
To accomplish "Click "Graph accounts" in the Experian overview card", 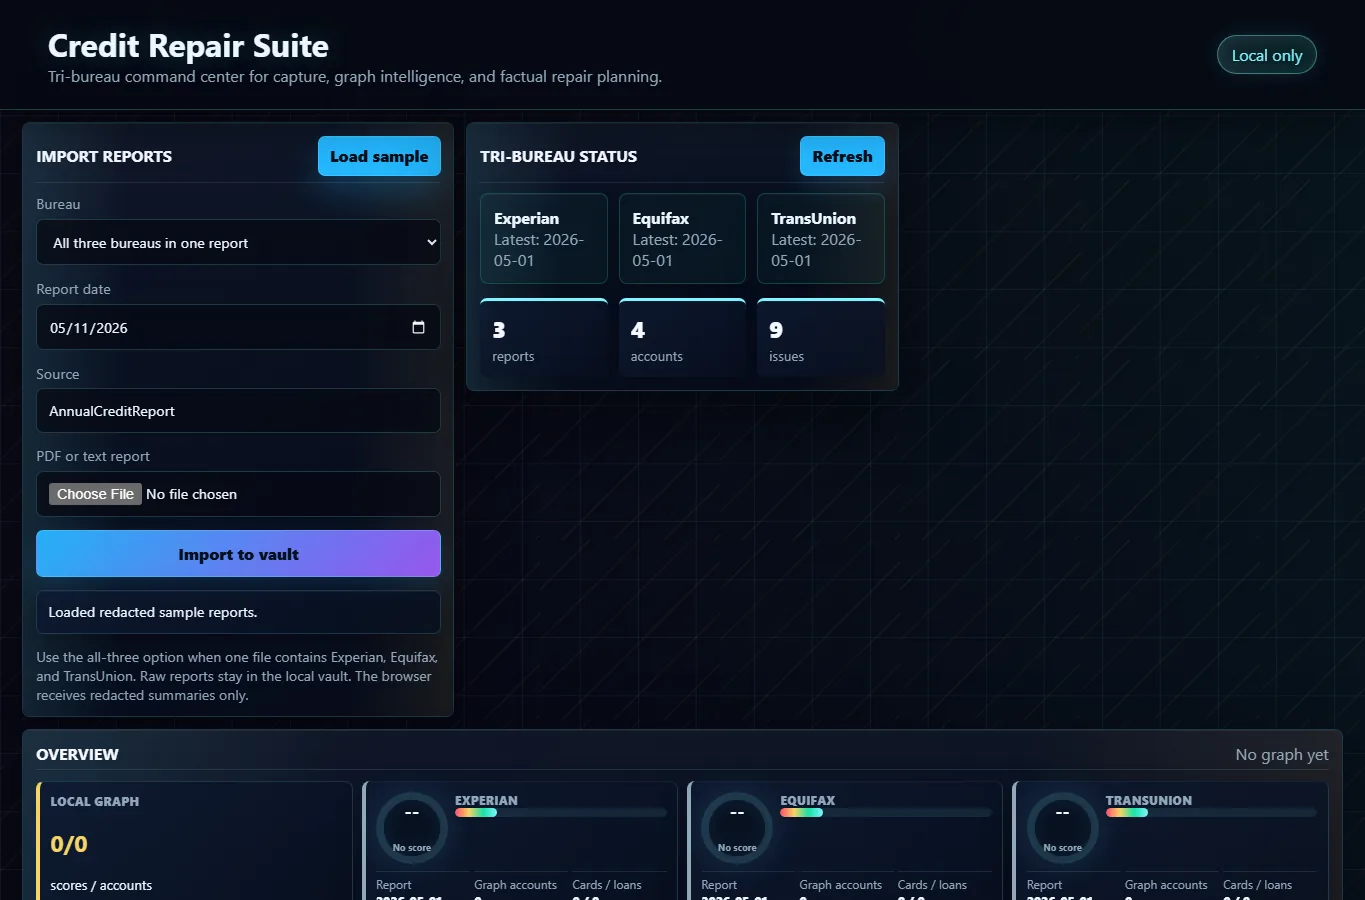I will pos(515,885).
